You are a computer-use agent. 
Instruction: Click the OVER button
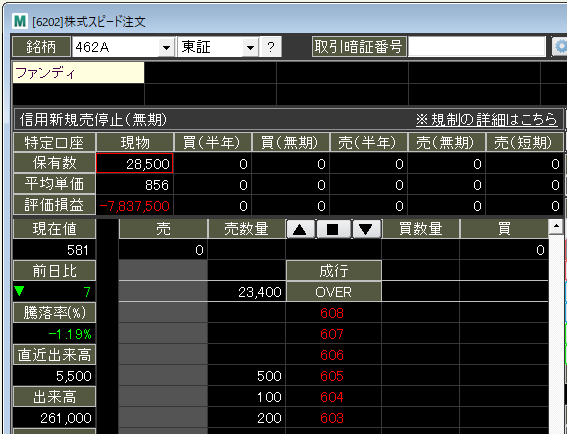click(x=334, y=292)
